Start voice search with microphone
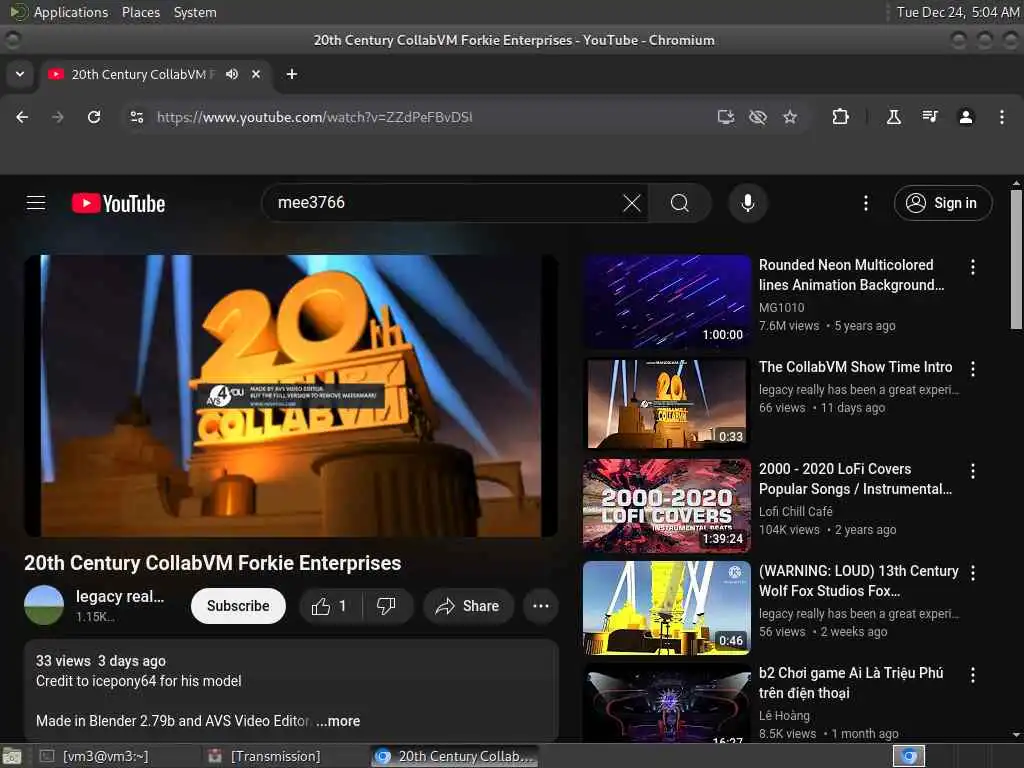 (x=748, y=203)
